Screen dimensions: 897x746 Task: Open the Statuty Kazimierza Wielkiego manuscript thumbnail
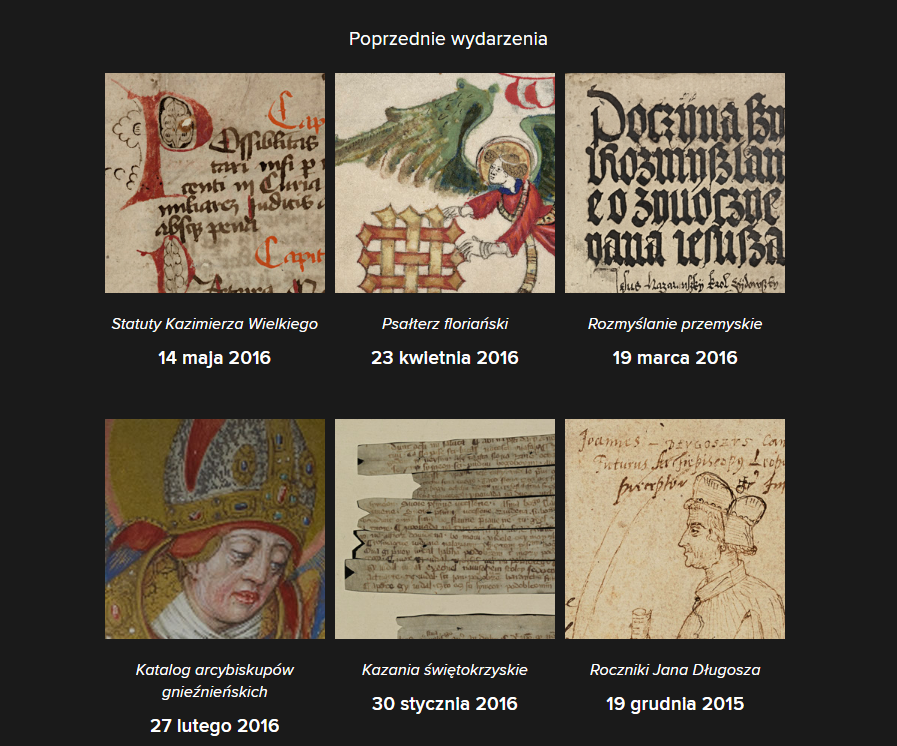(x=215, y=183)
